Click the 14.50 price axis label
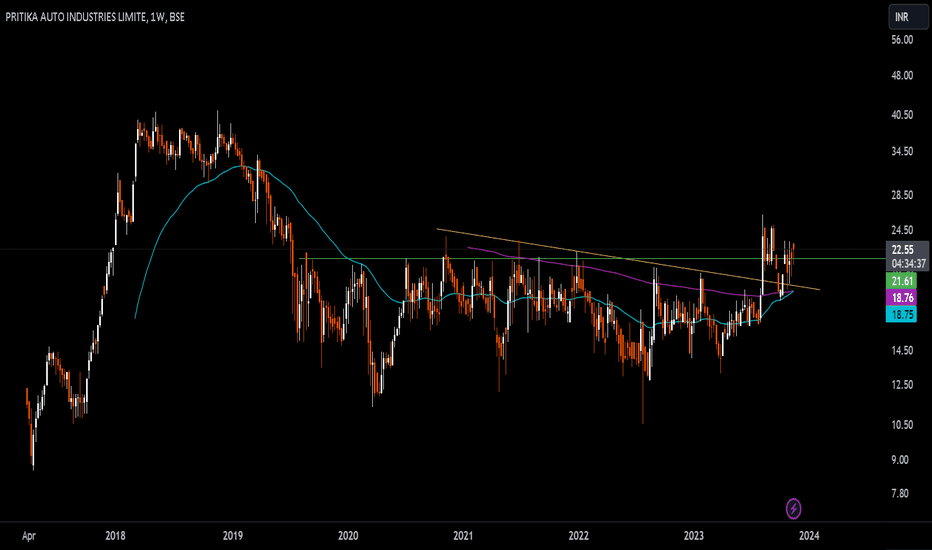932x550 pixels. click(x=902, y=350)
